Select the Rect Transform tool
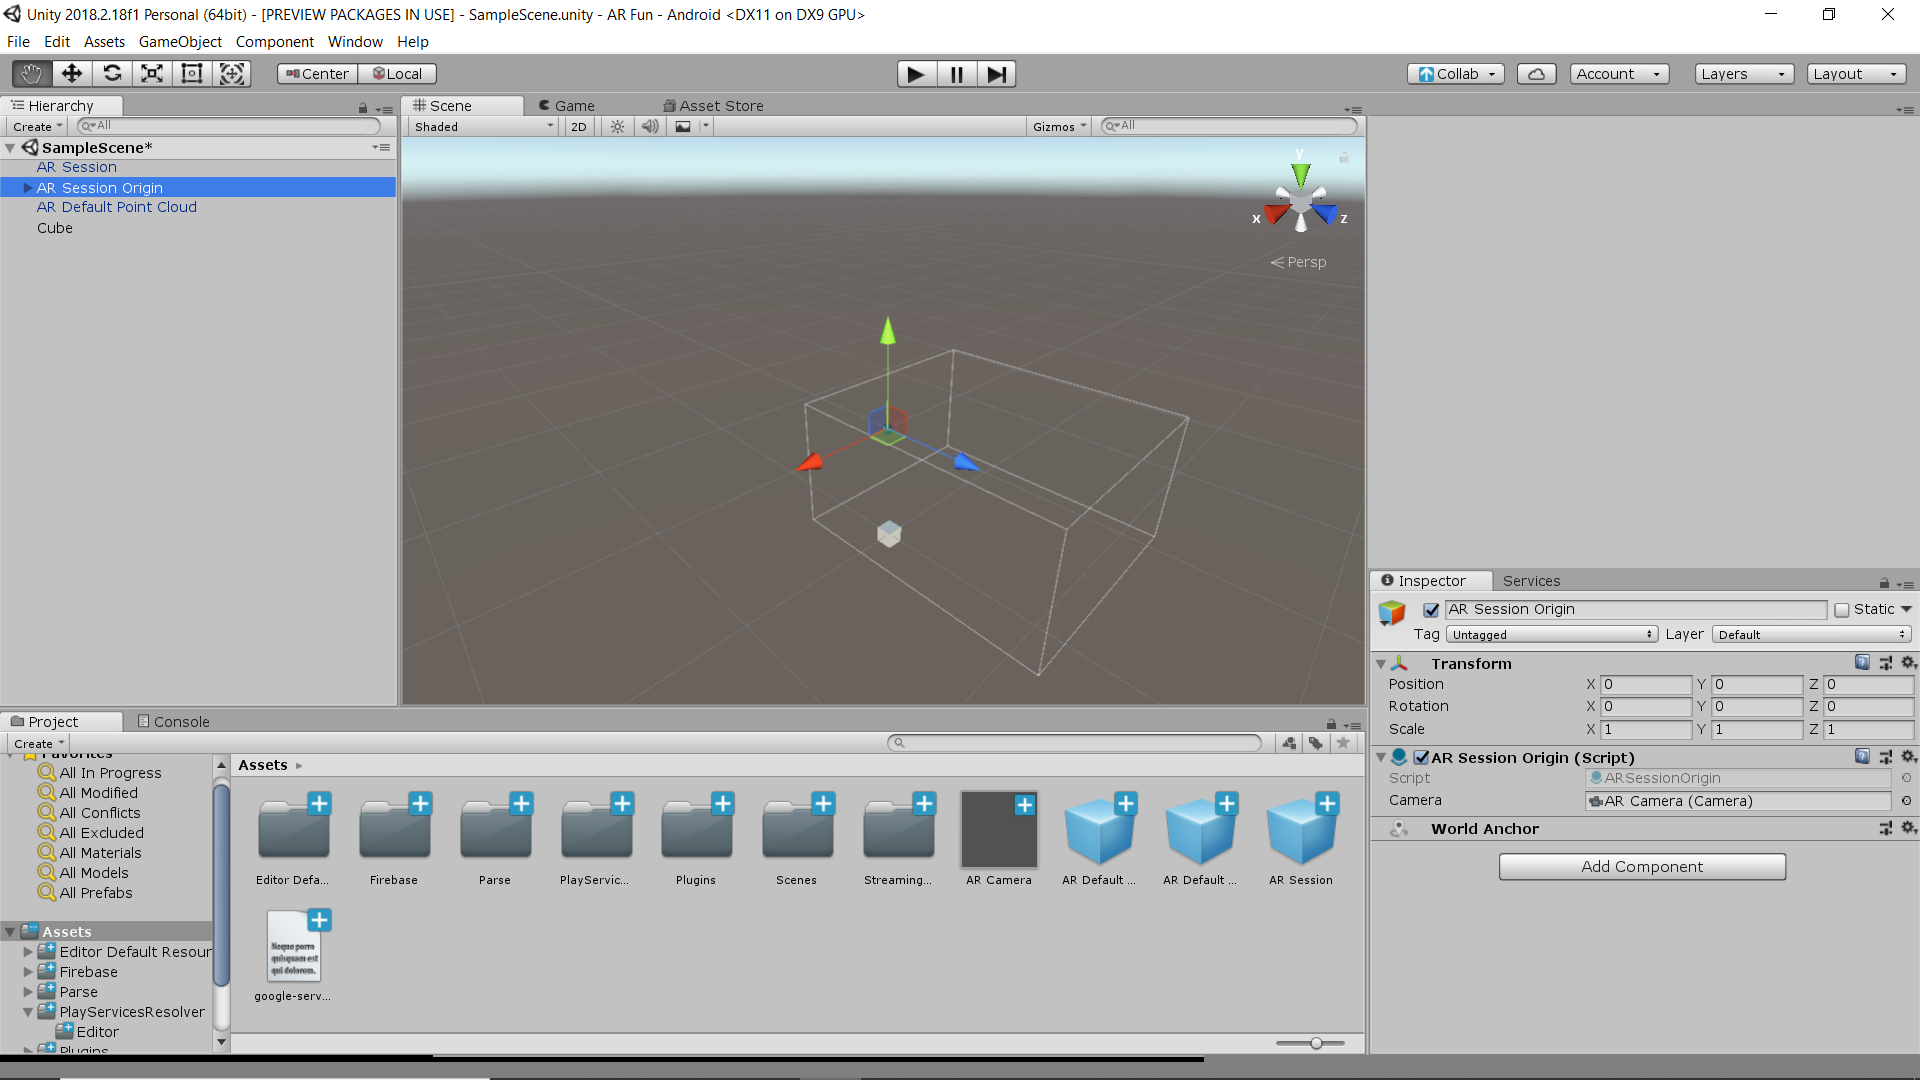Screen dimensions: 1920x1080 tap(192, 74)
